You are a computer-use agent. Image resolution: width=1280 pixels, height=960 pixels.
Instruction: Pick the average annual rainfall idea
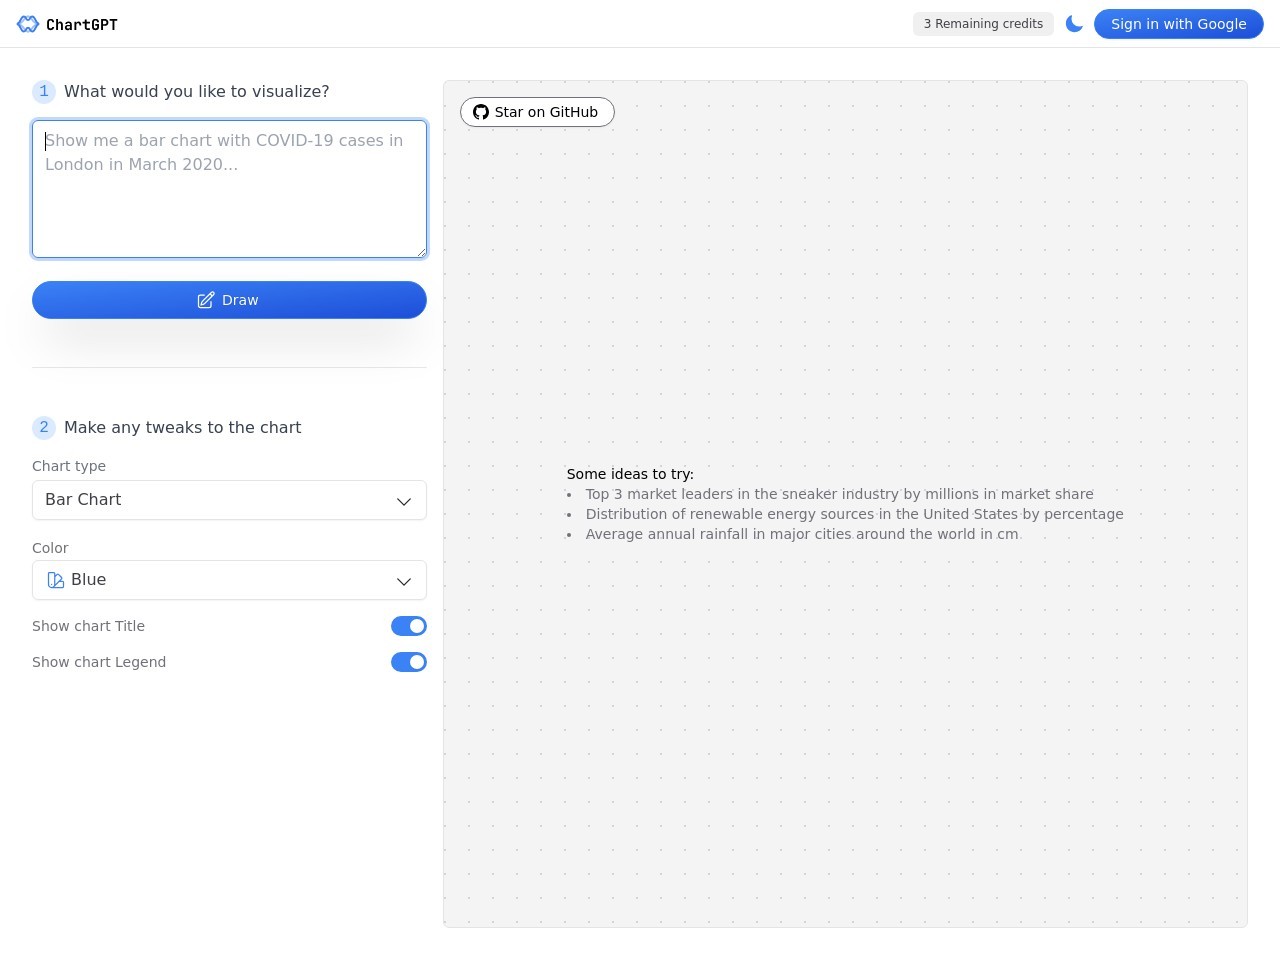[x=802, y=534]
